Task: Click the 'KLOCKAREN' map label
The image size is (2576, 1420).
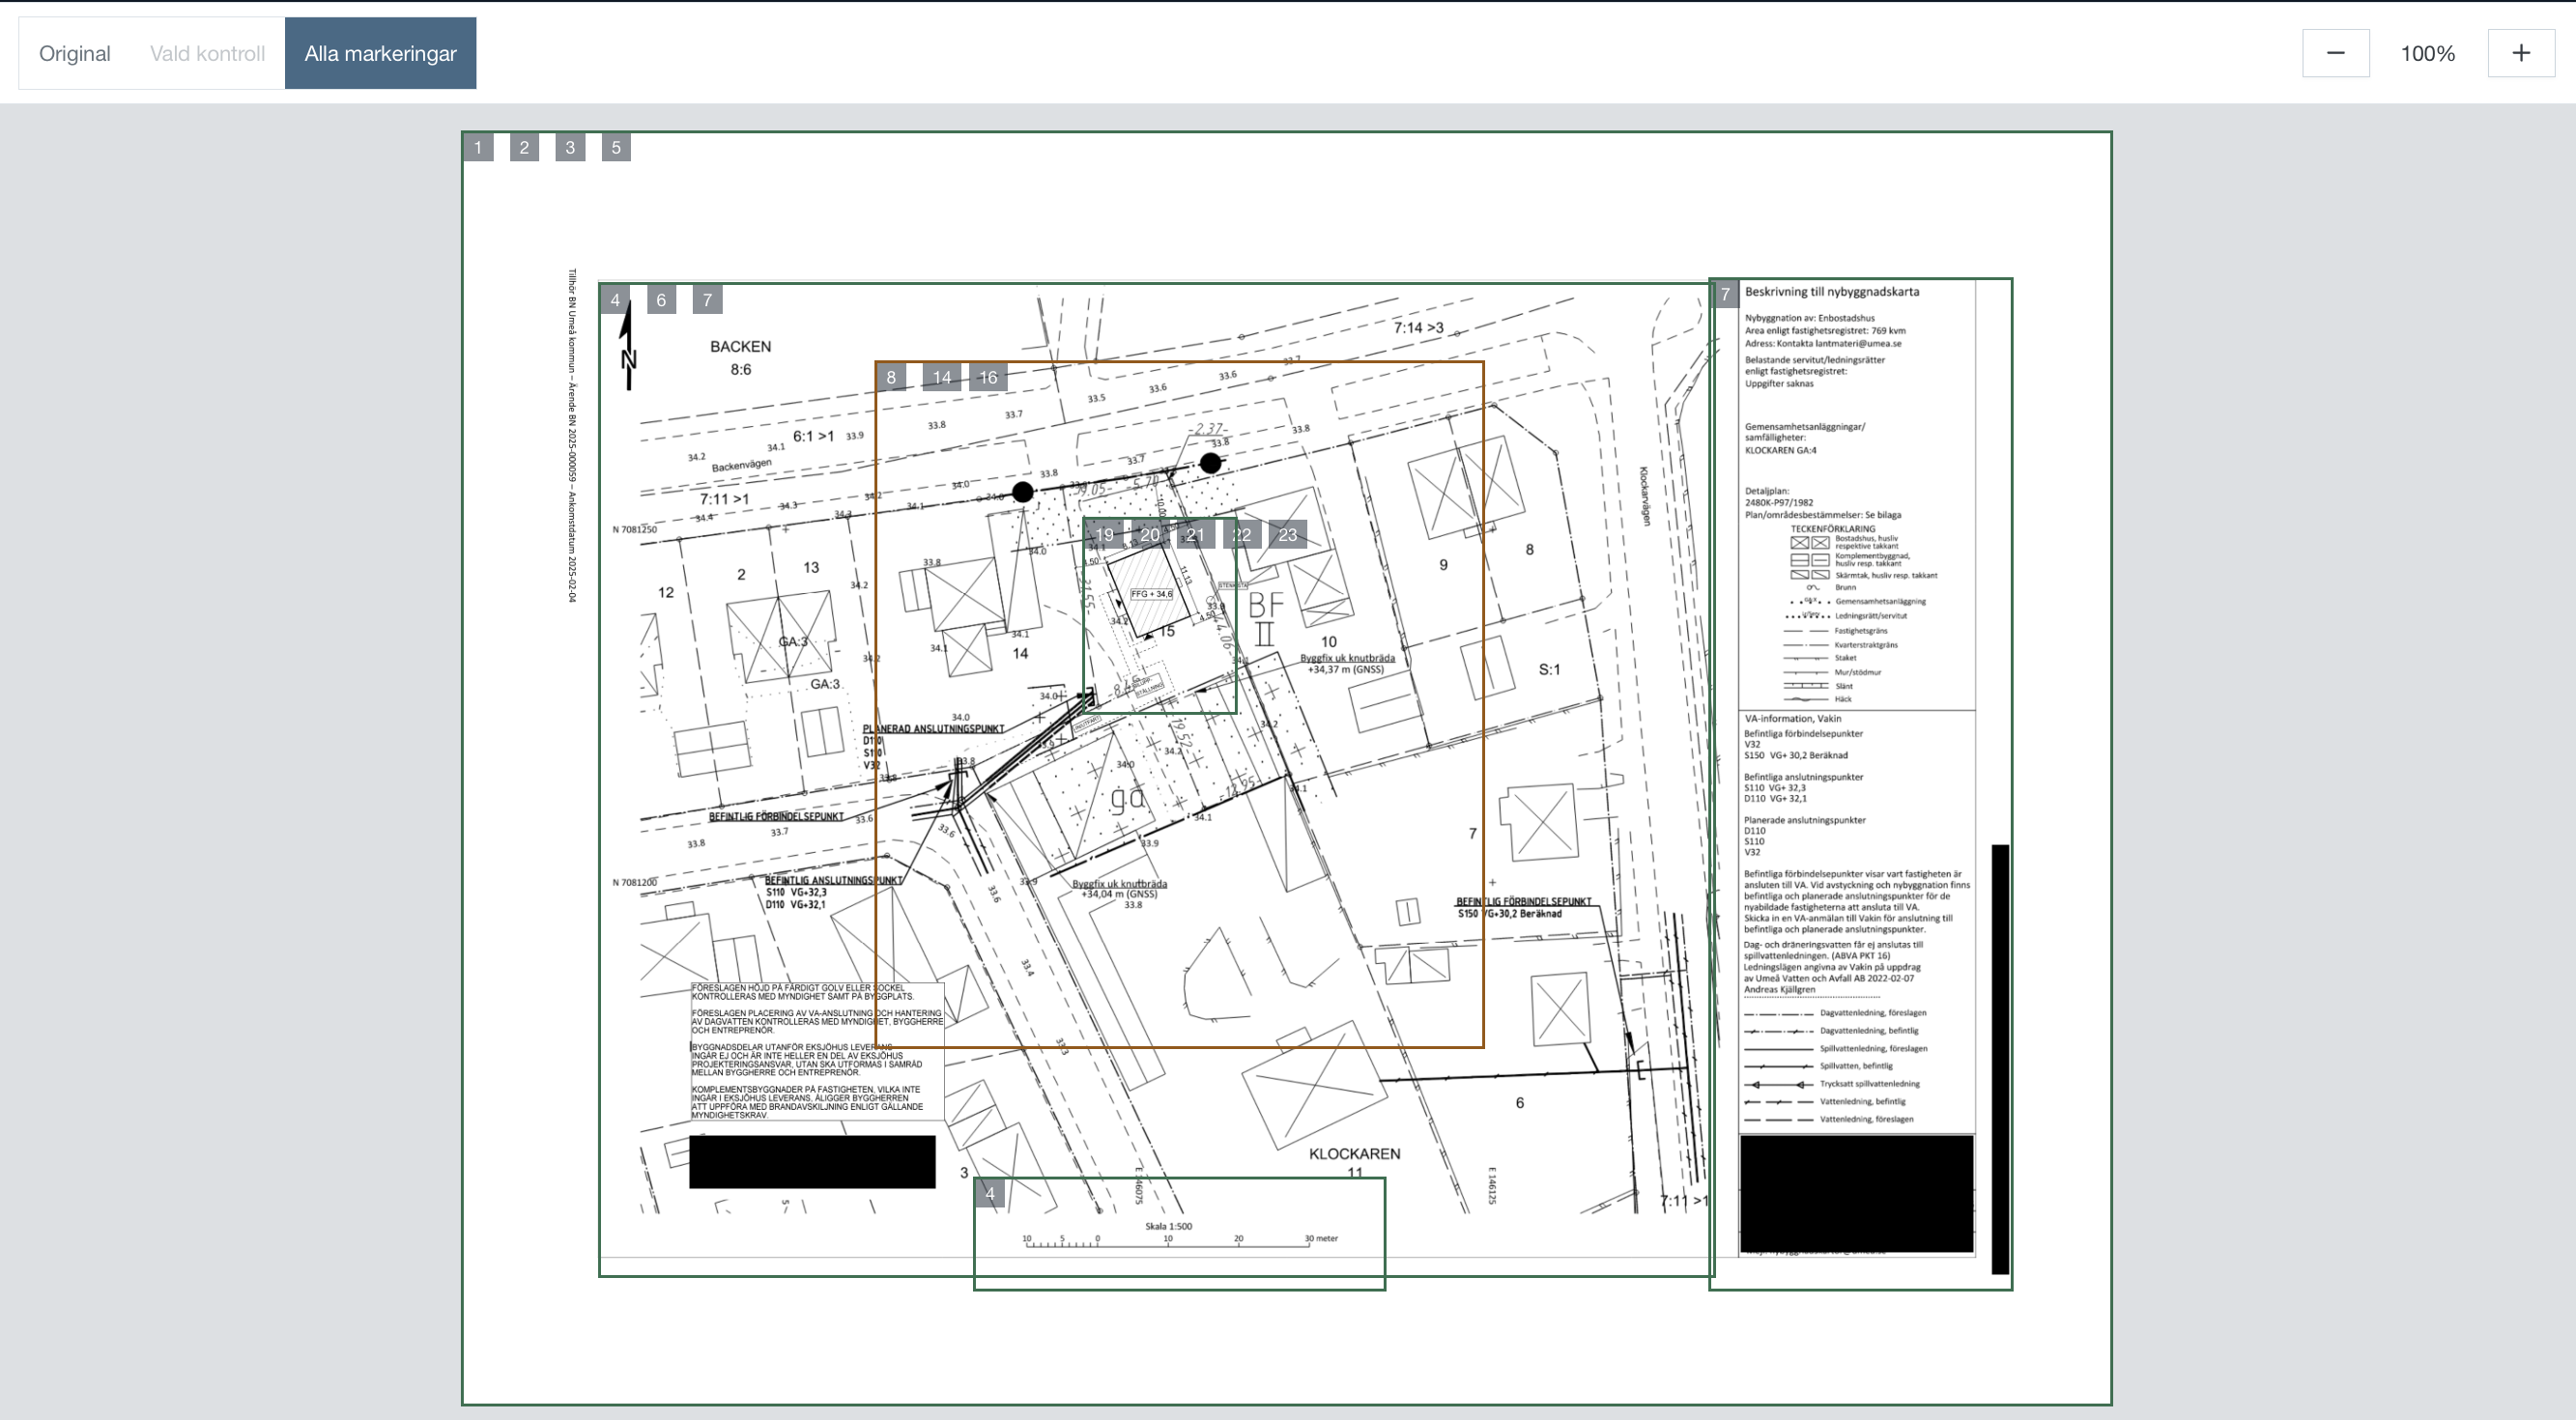Action: [x=1355, y=1153]
